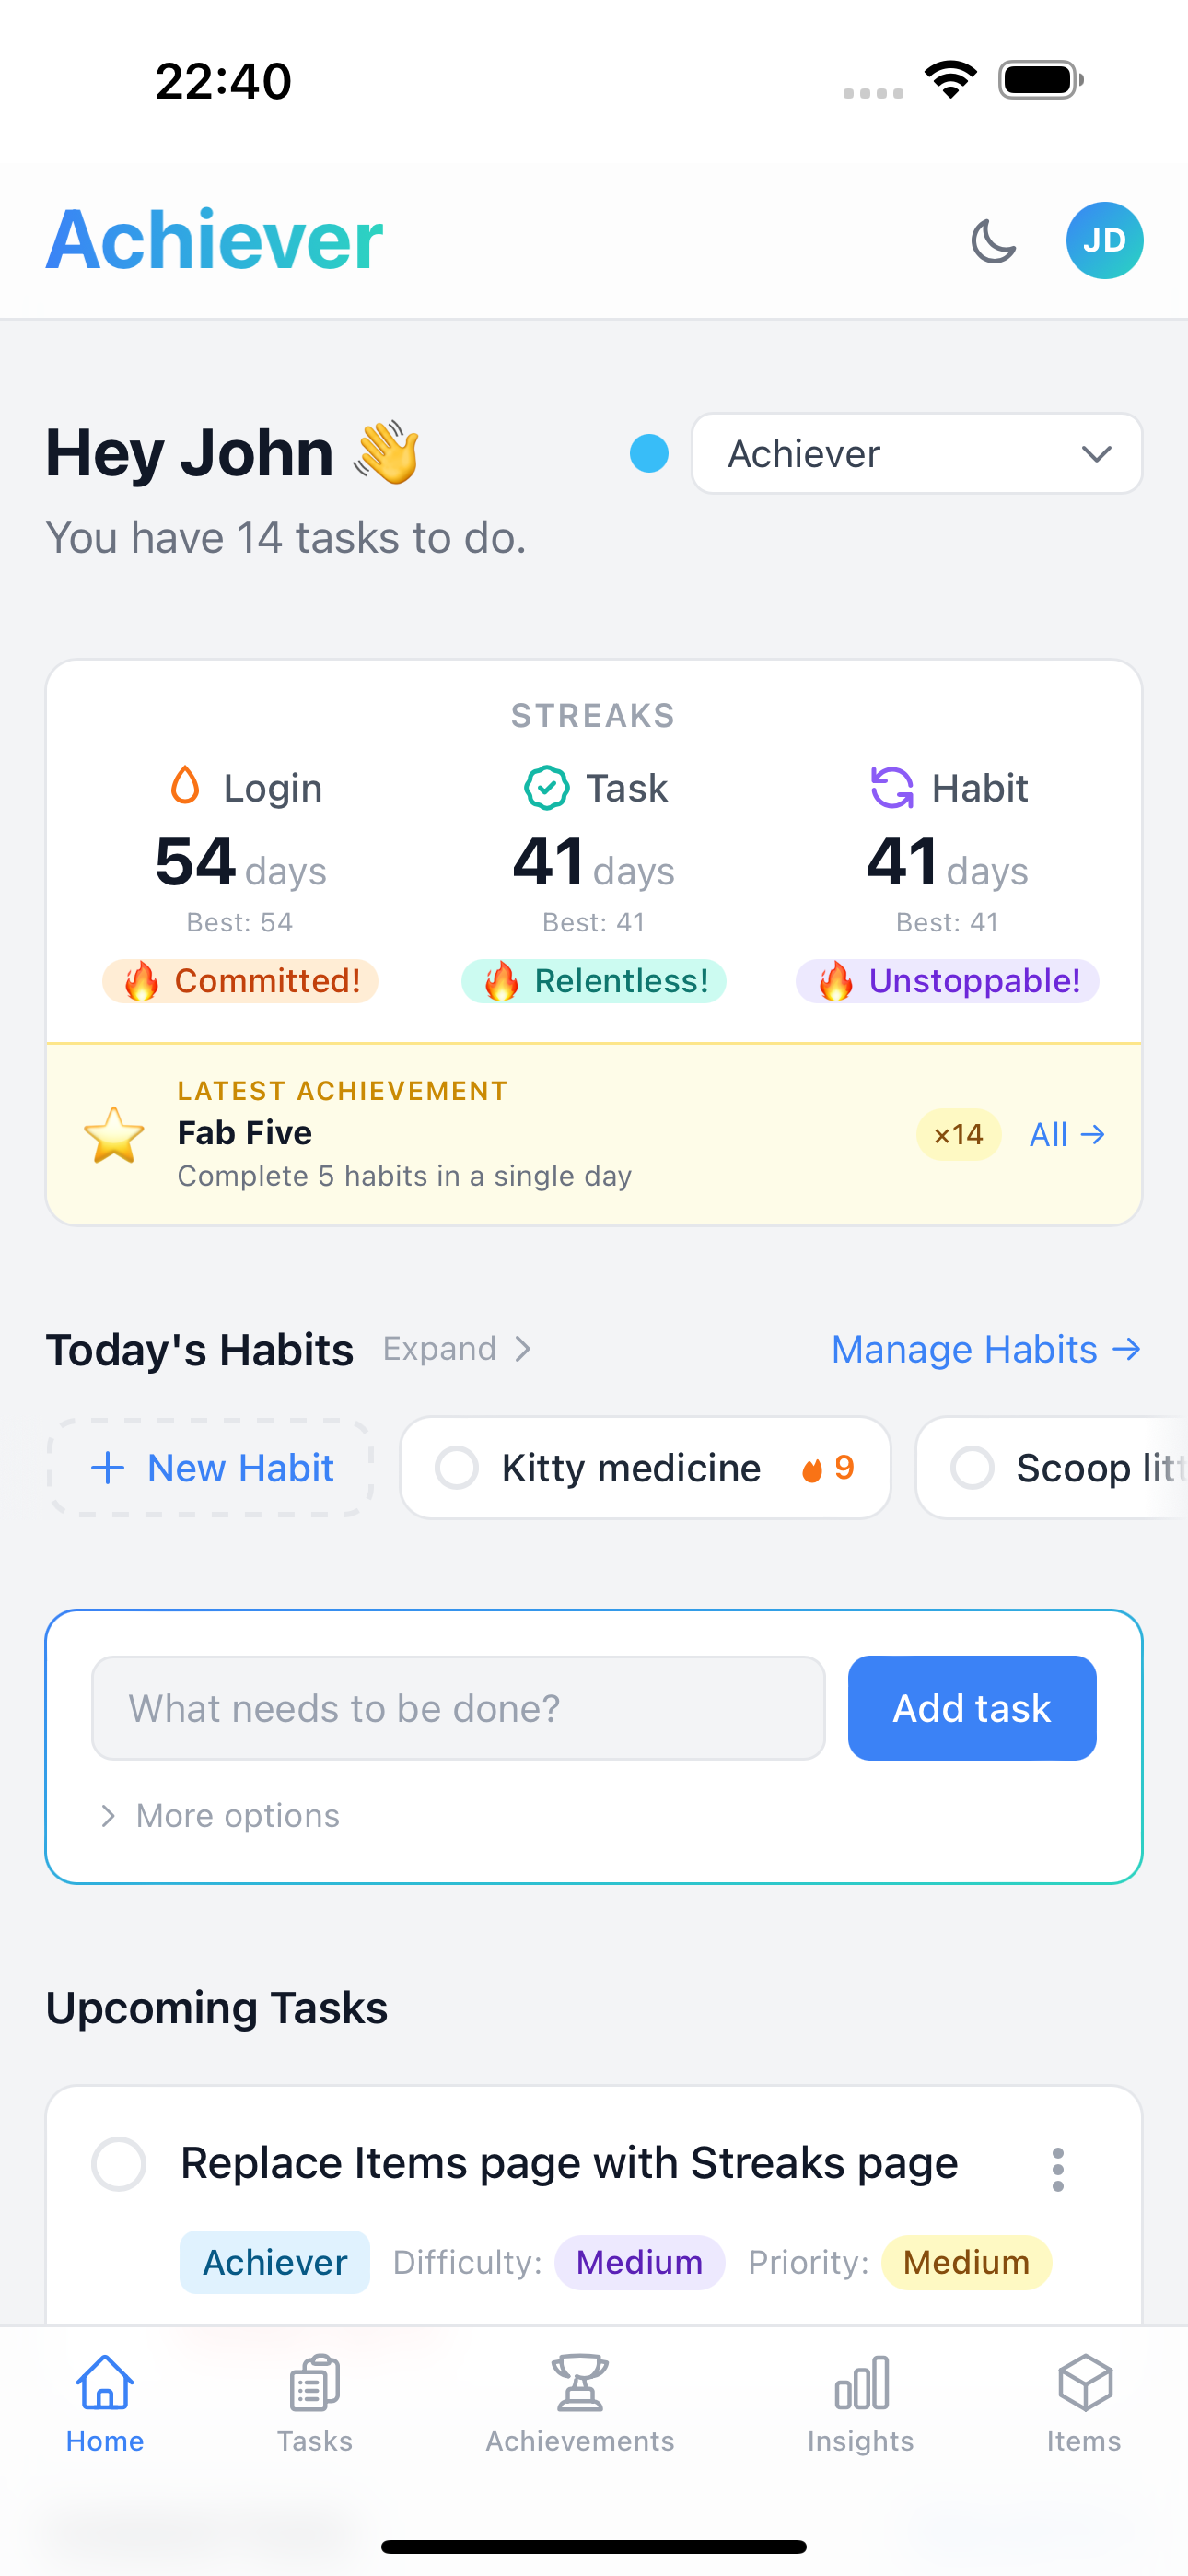Select the Habit streak refresh icon
The height and width of the screenshot is (2576, 1188).
pyautogui.click(x=893, y=787)
